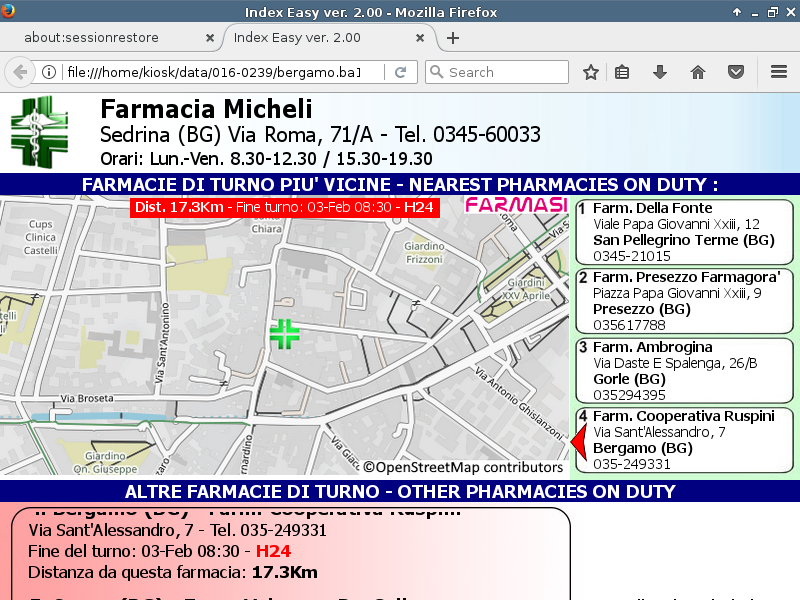Bookmark this page with the star icon

coord(591,72)
